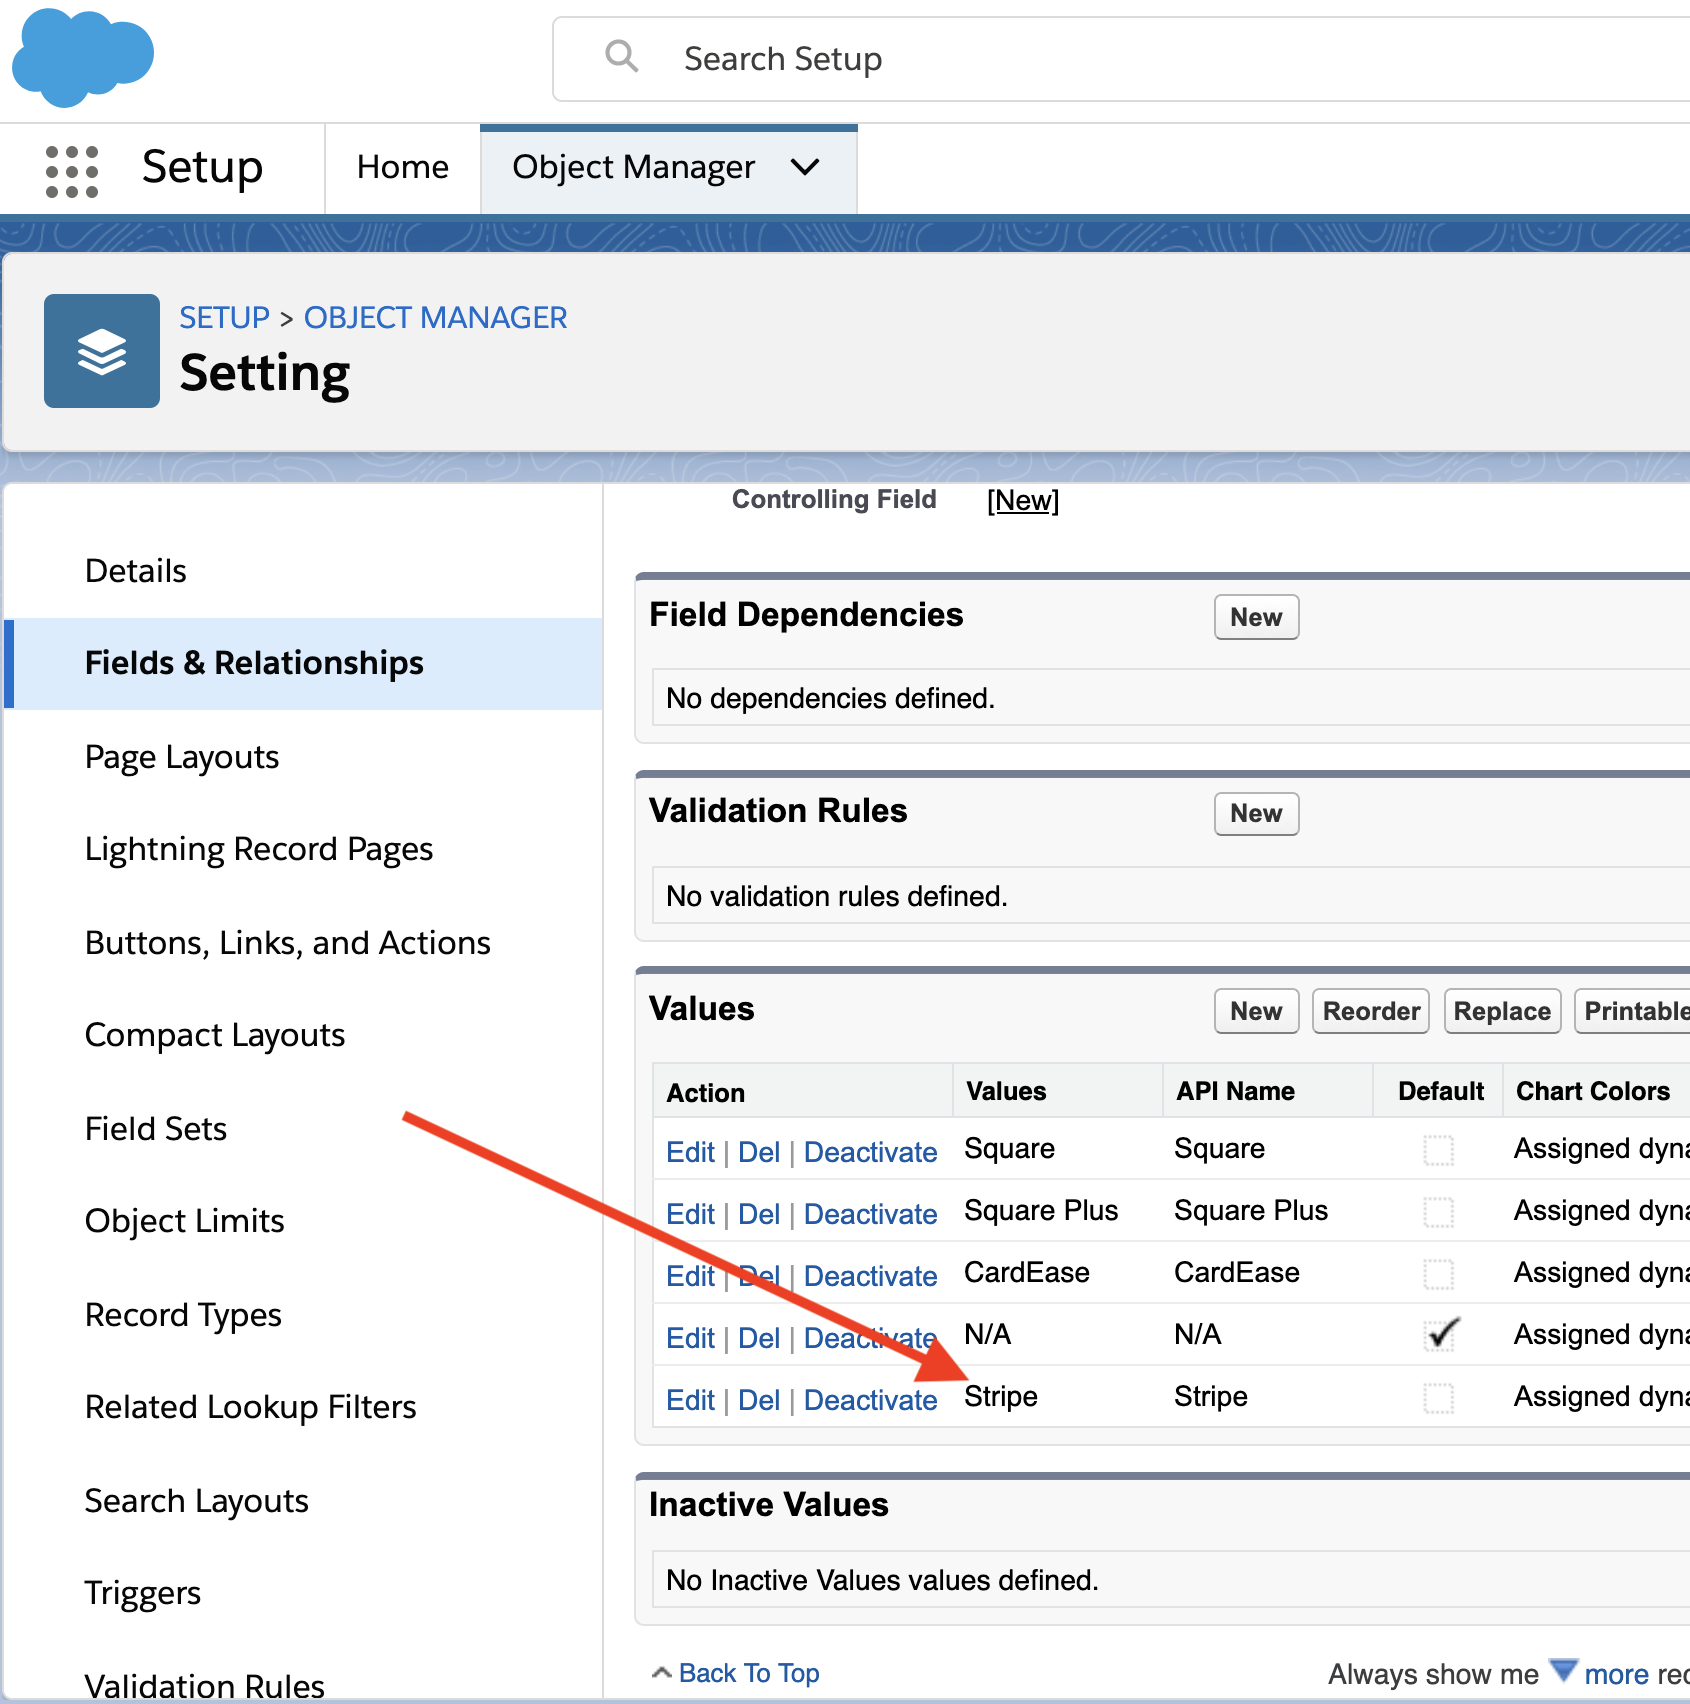Click the Setting page title
1690x1704 pixels.
(x=265, y=373)
